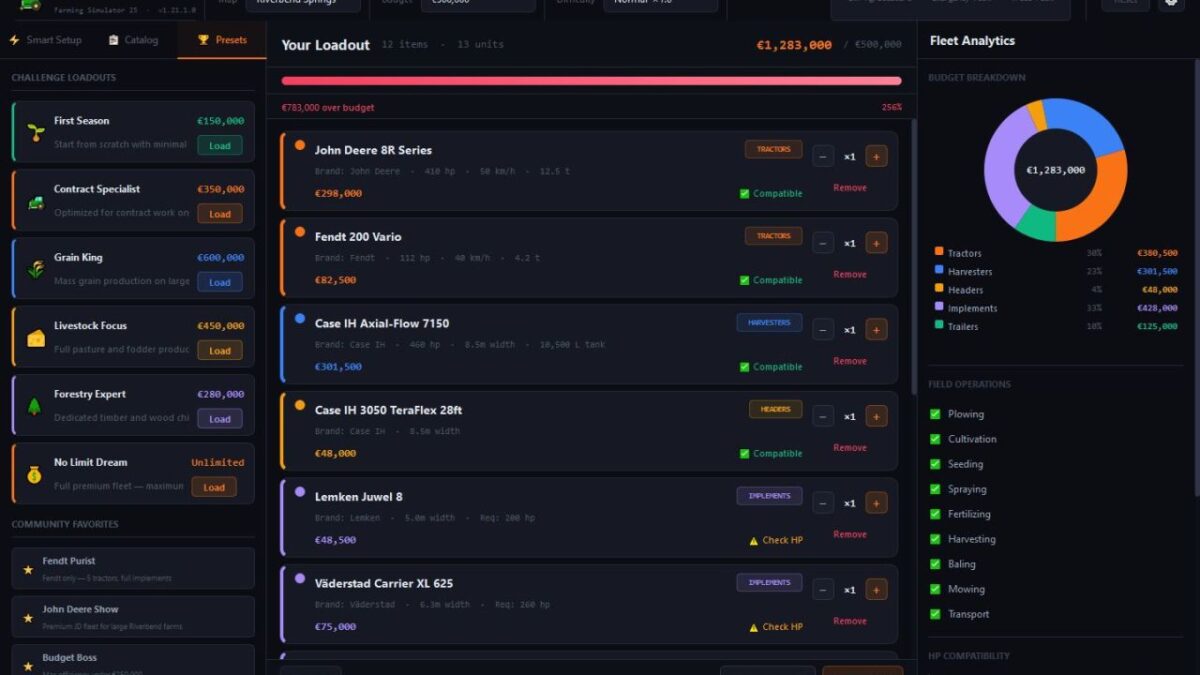Screen dimensions: 1200x675
Task: Increase Fendt 200 Vario quantity with plus
Action: point(876,243)
